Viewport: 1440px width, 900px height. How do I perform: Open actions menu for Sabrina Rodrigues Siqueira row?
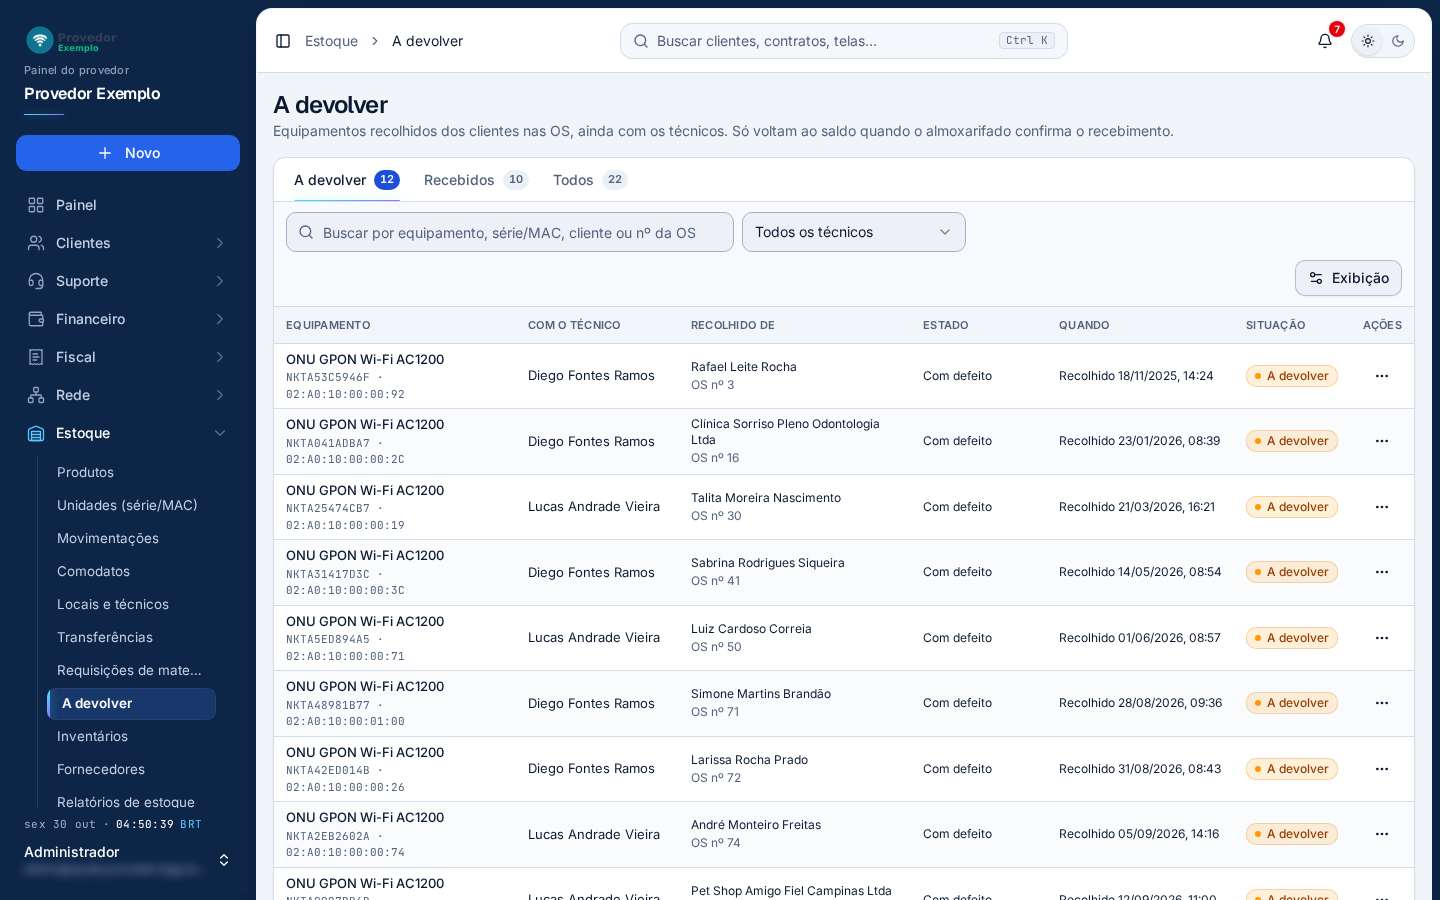(1382, 572)
